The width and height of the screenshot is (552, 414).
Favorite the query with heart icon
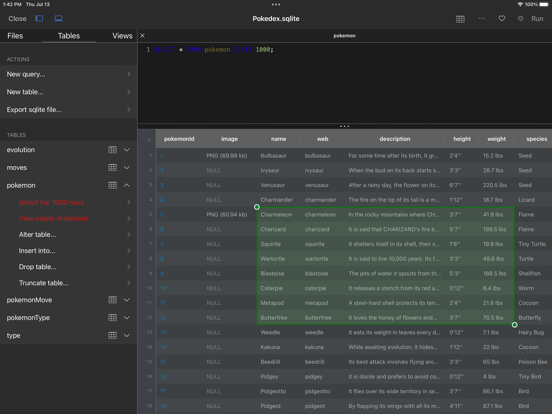pyautogui.click(x=502, y=18)
